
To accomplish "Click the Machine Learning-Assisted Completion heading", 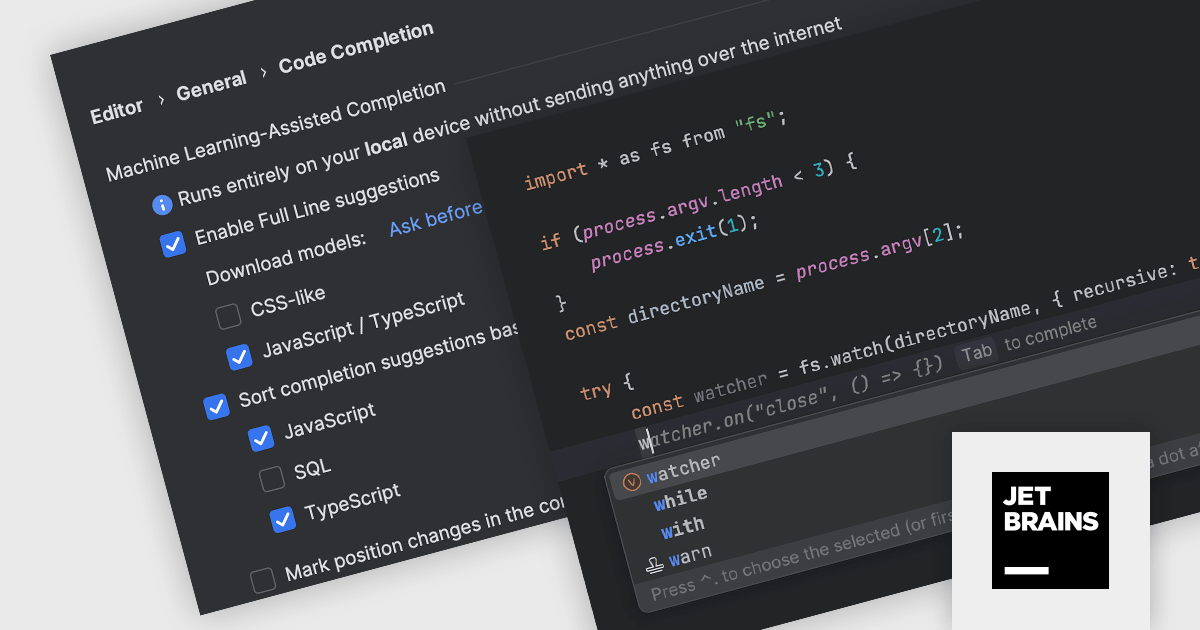I will pyautogui.click(x=276, y=131).
